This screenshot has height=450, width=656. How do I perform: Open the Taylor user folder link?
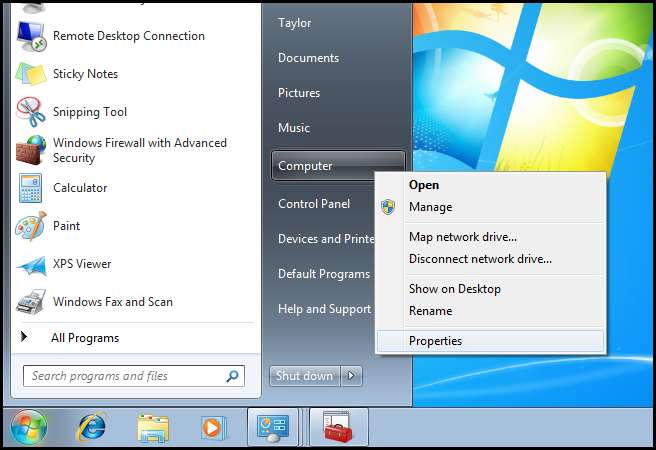295,23
